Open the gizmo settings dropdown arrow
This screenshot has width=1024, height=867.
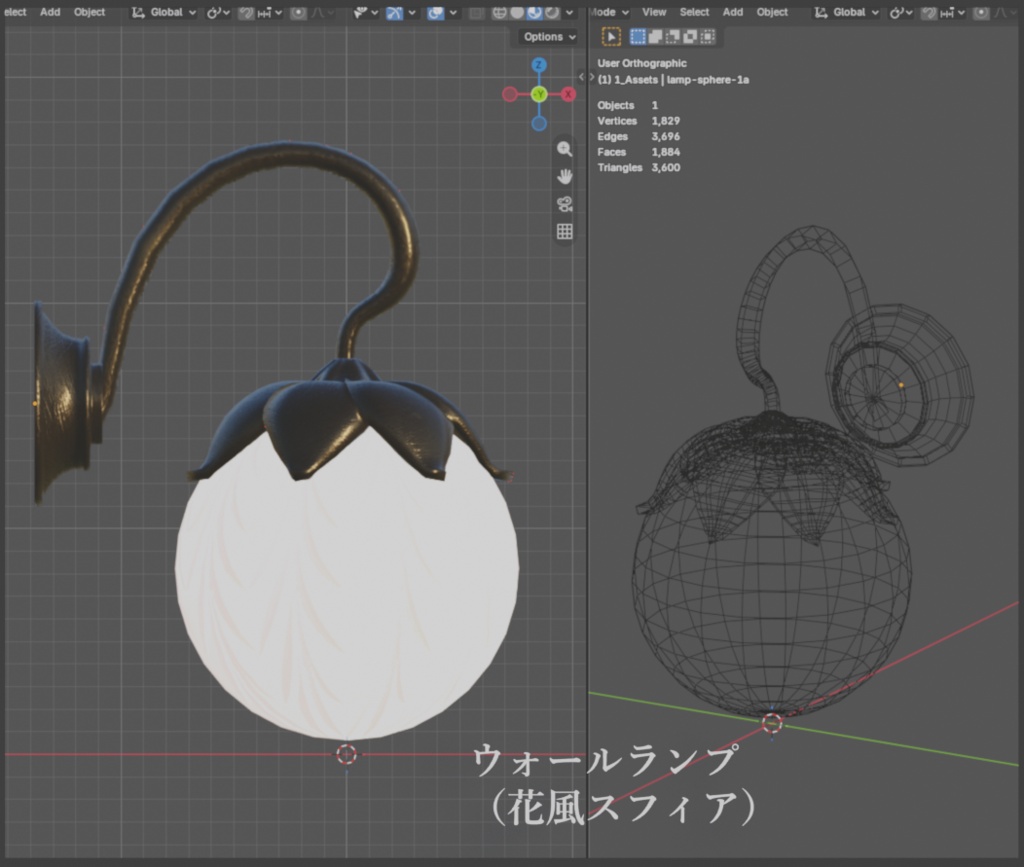coord(412,12)
